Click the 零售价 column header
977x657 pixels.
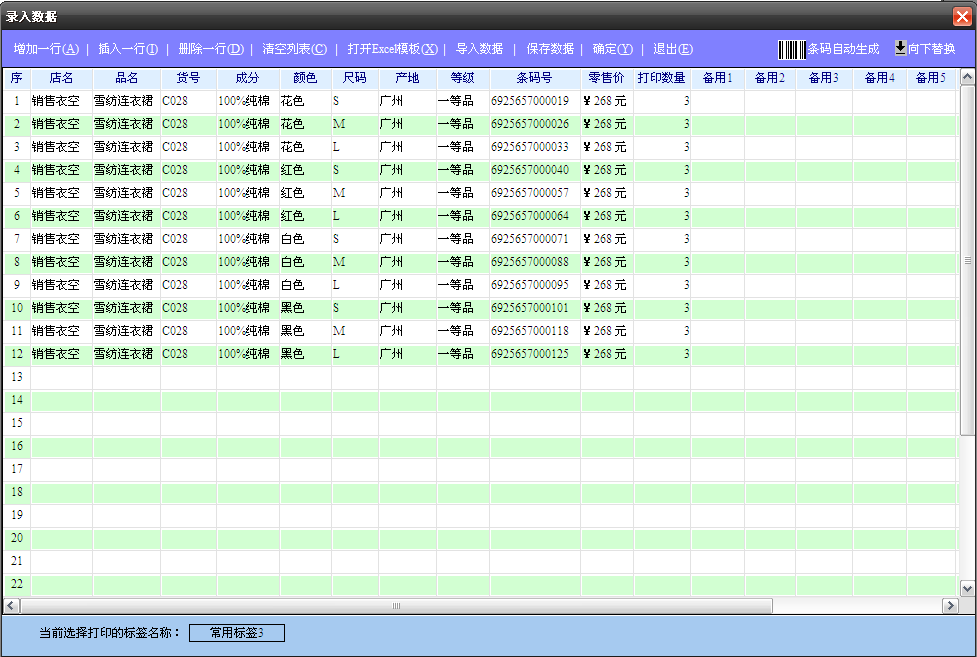(x=606, y=78)
